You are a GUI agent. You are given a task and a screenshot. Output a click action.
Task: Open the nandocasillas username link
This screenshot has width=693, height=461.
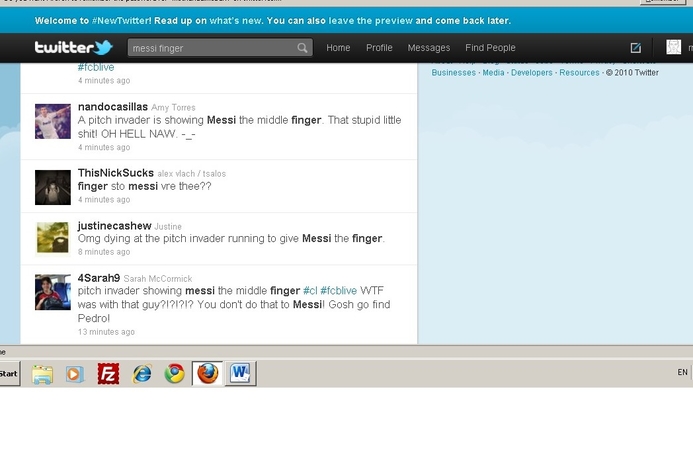[x=113, y=107]
